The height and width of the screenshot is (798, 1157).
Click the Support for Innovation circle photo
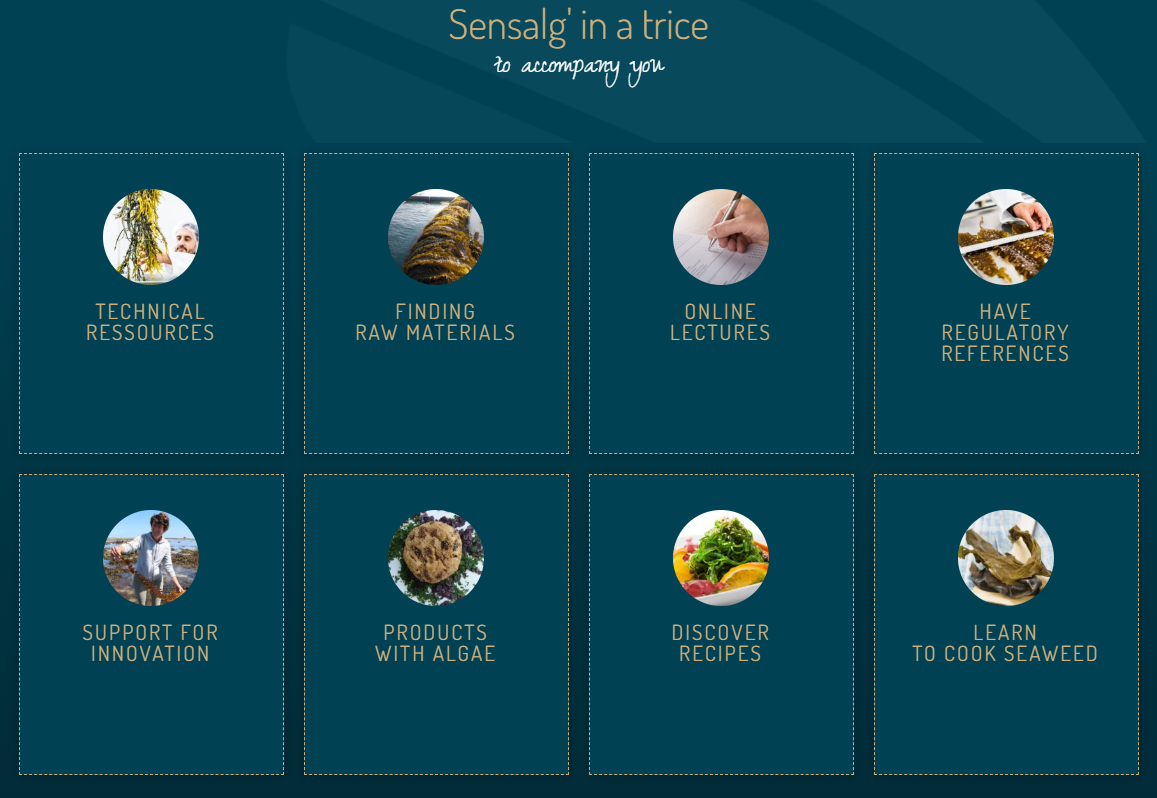(151, 558)
